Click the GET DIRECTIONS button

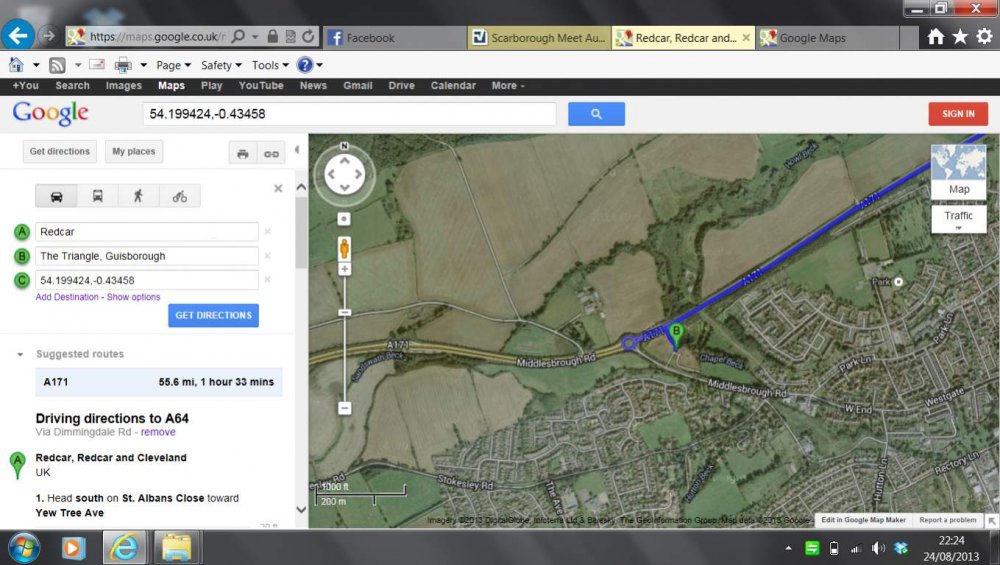click(213, 315)
